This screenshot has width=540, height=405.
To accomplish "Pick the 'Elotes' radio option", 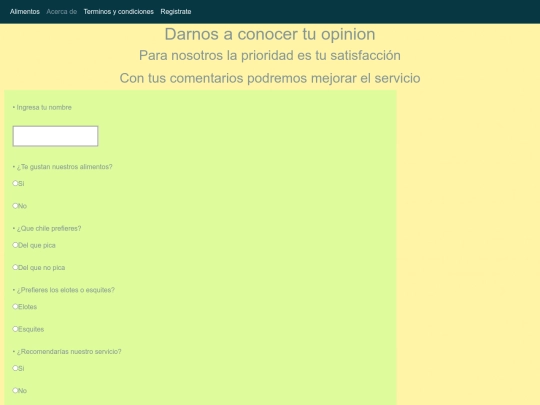I will click(x=15, y=307).
